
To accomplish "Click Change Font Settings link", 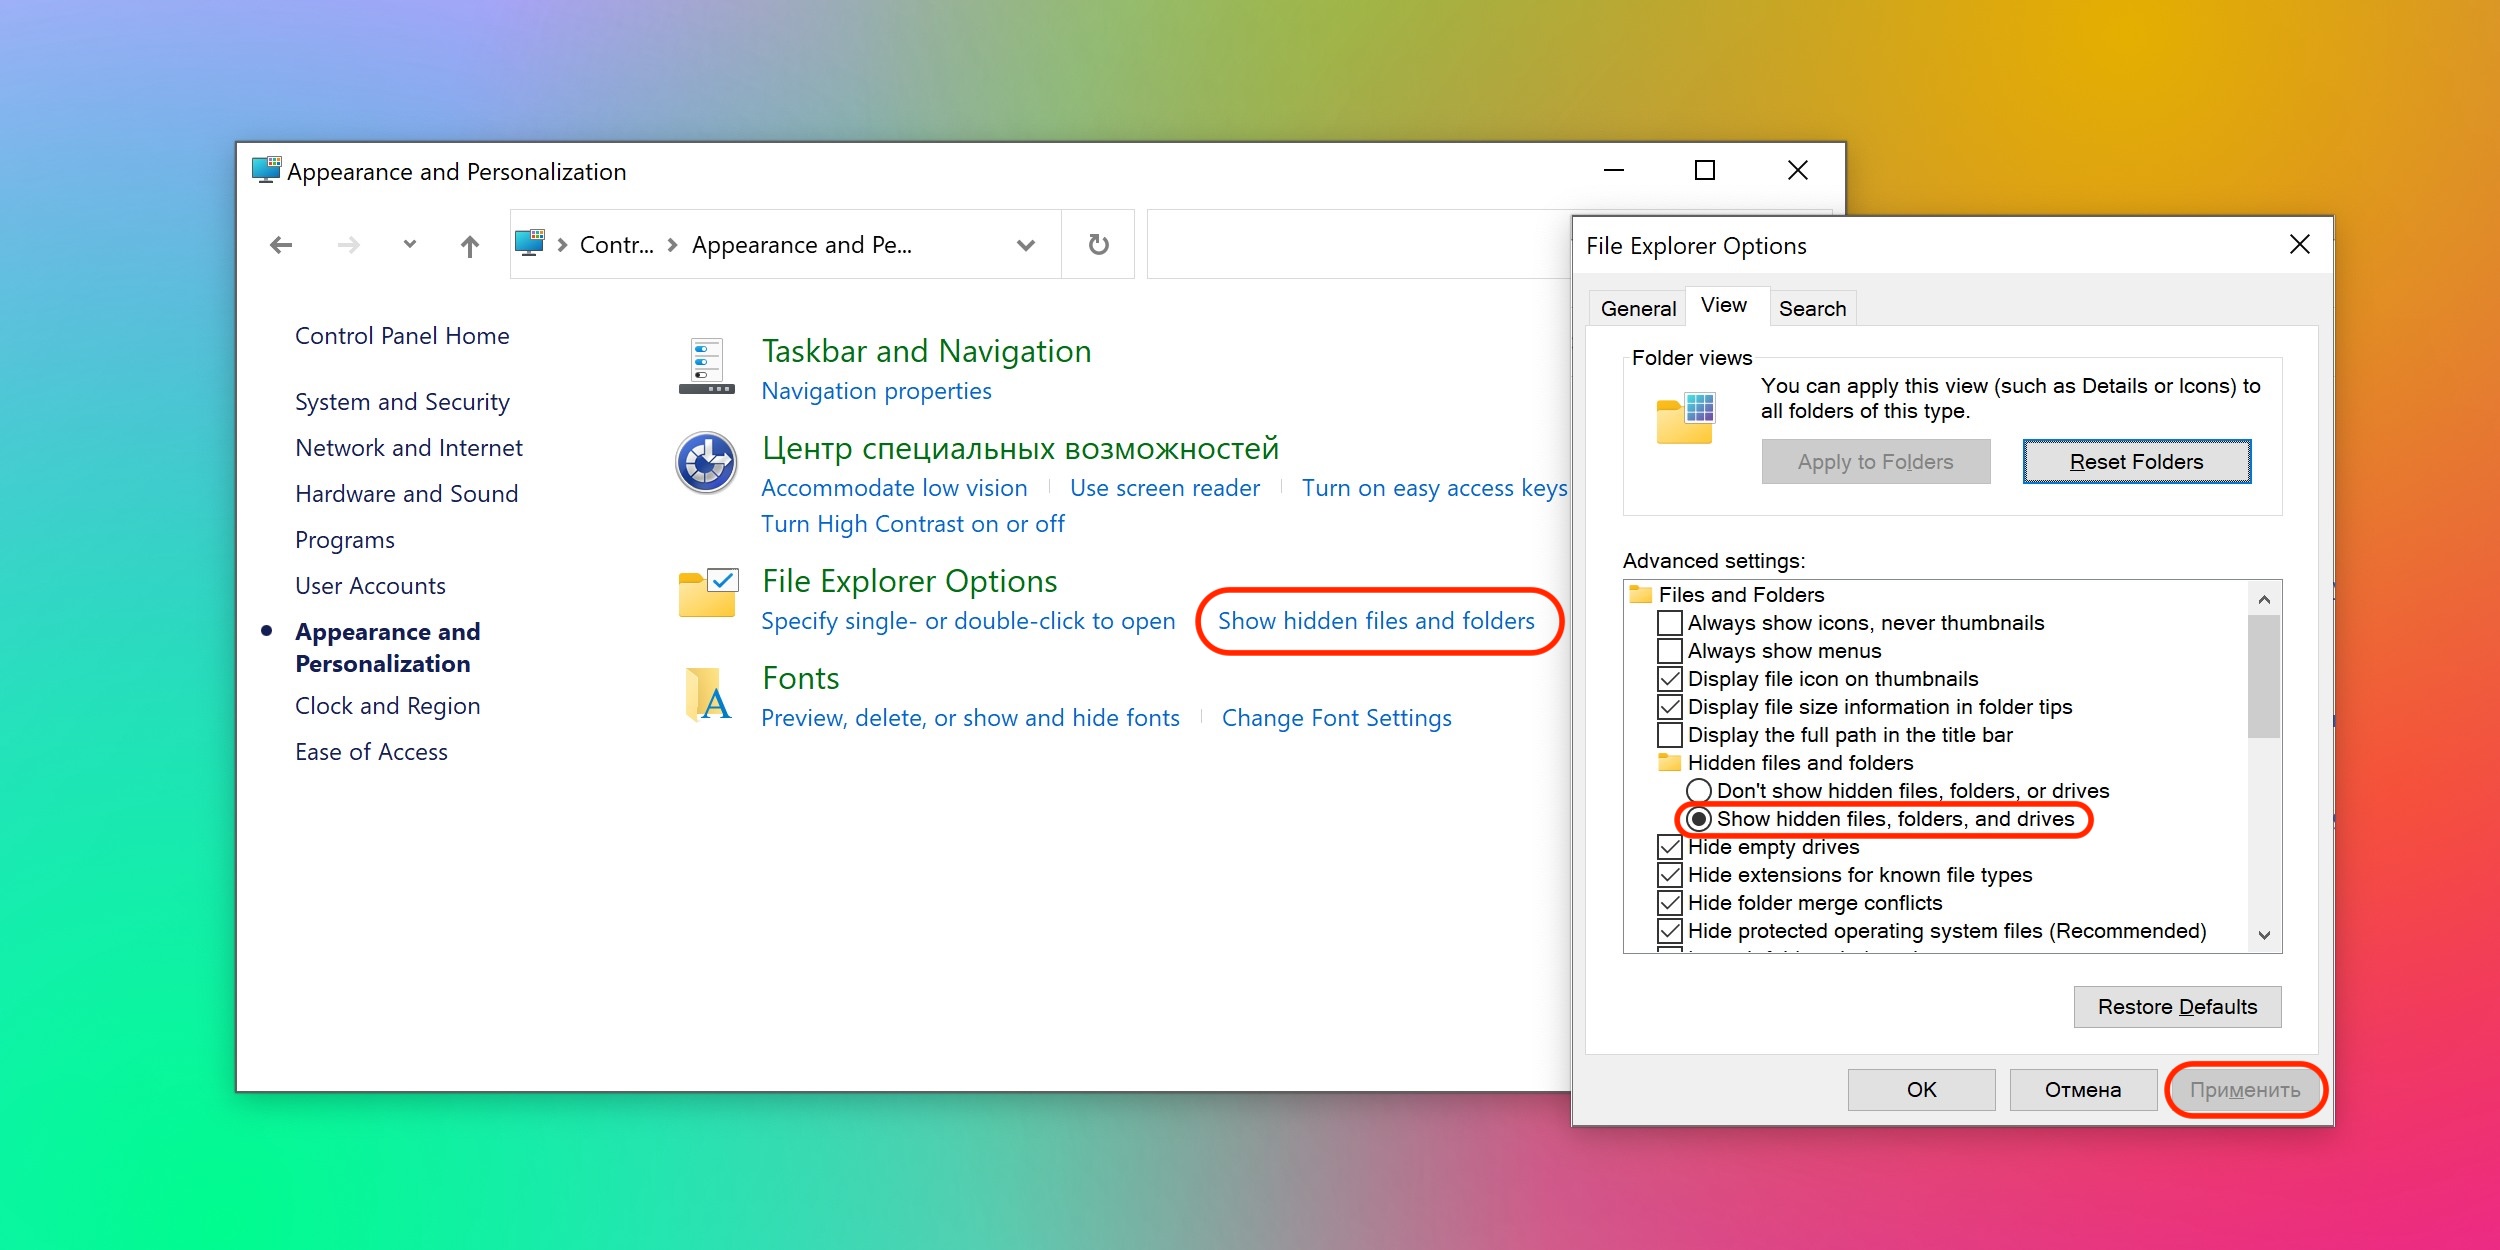I will pos(1336,718).
